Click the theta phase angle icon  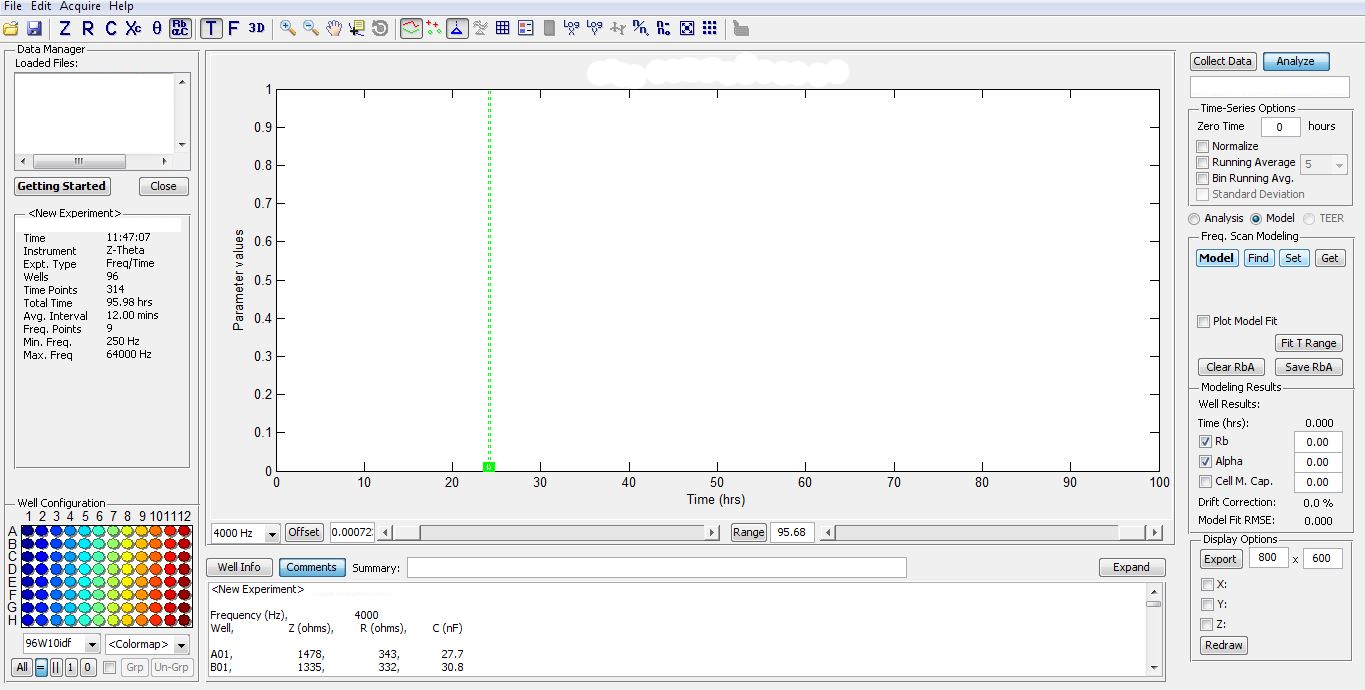(x=157, y=29)
